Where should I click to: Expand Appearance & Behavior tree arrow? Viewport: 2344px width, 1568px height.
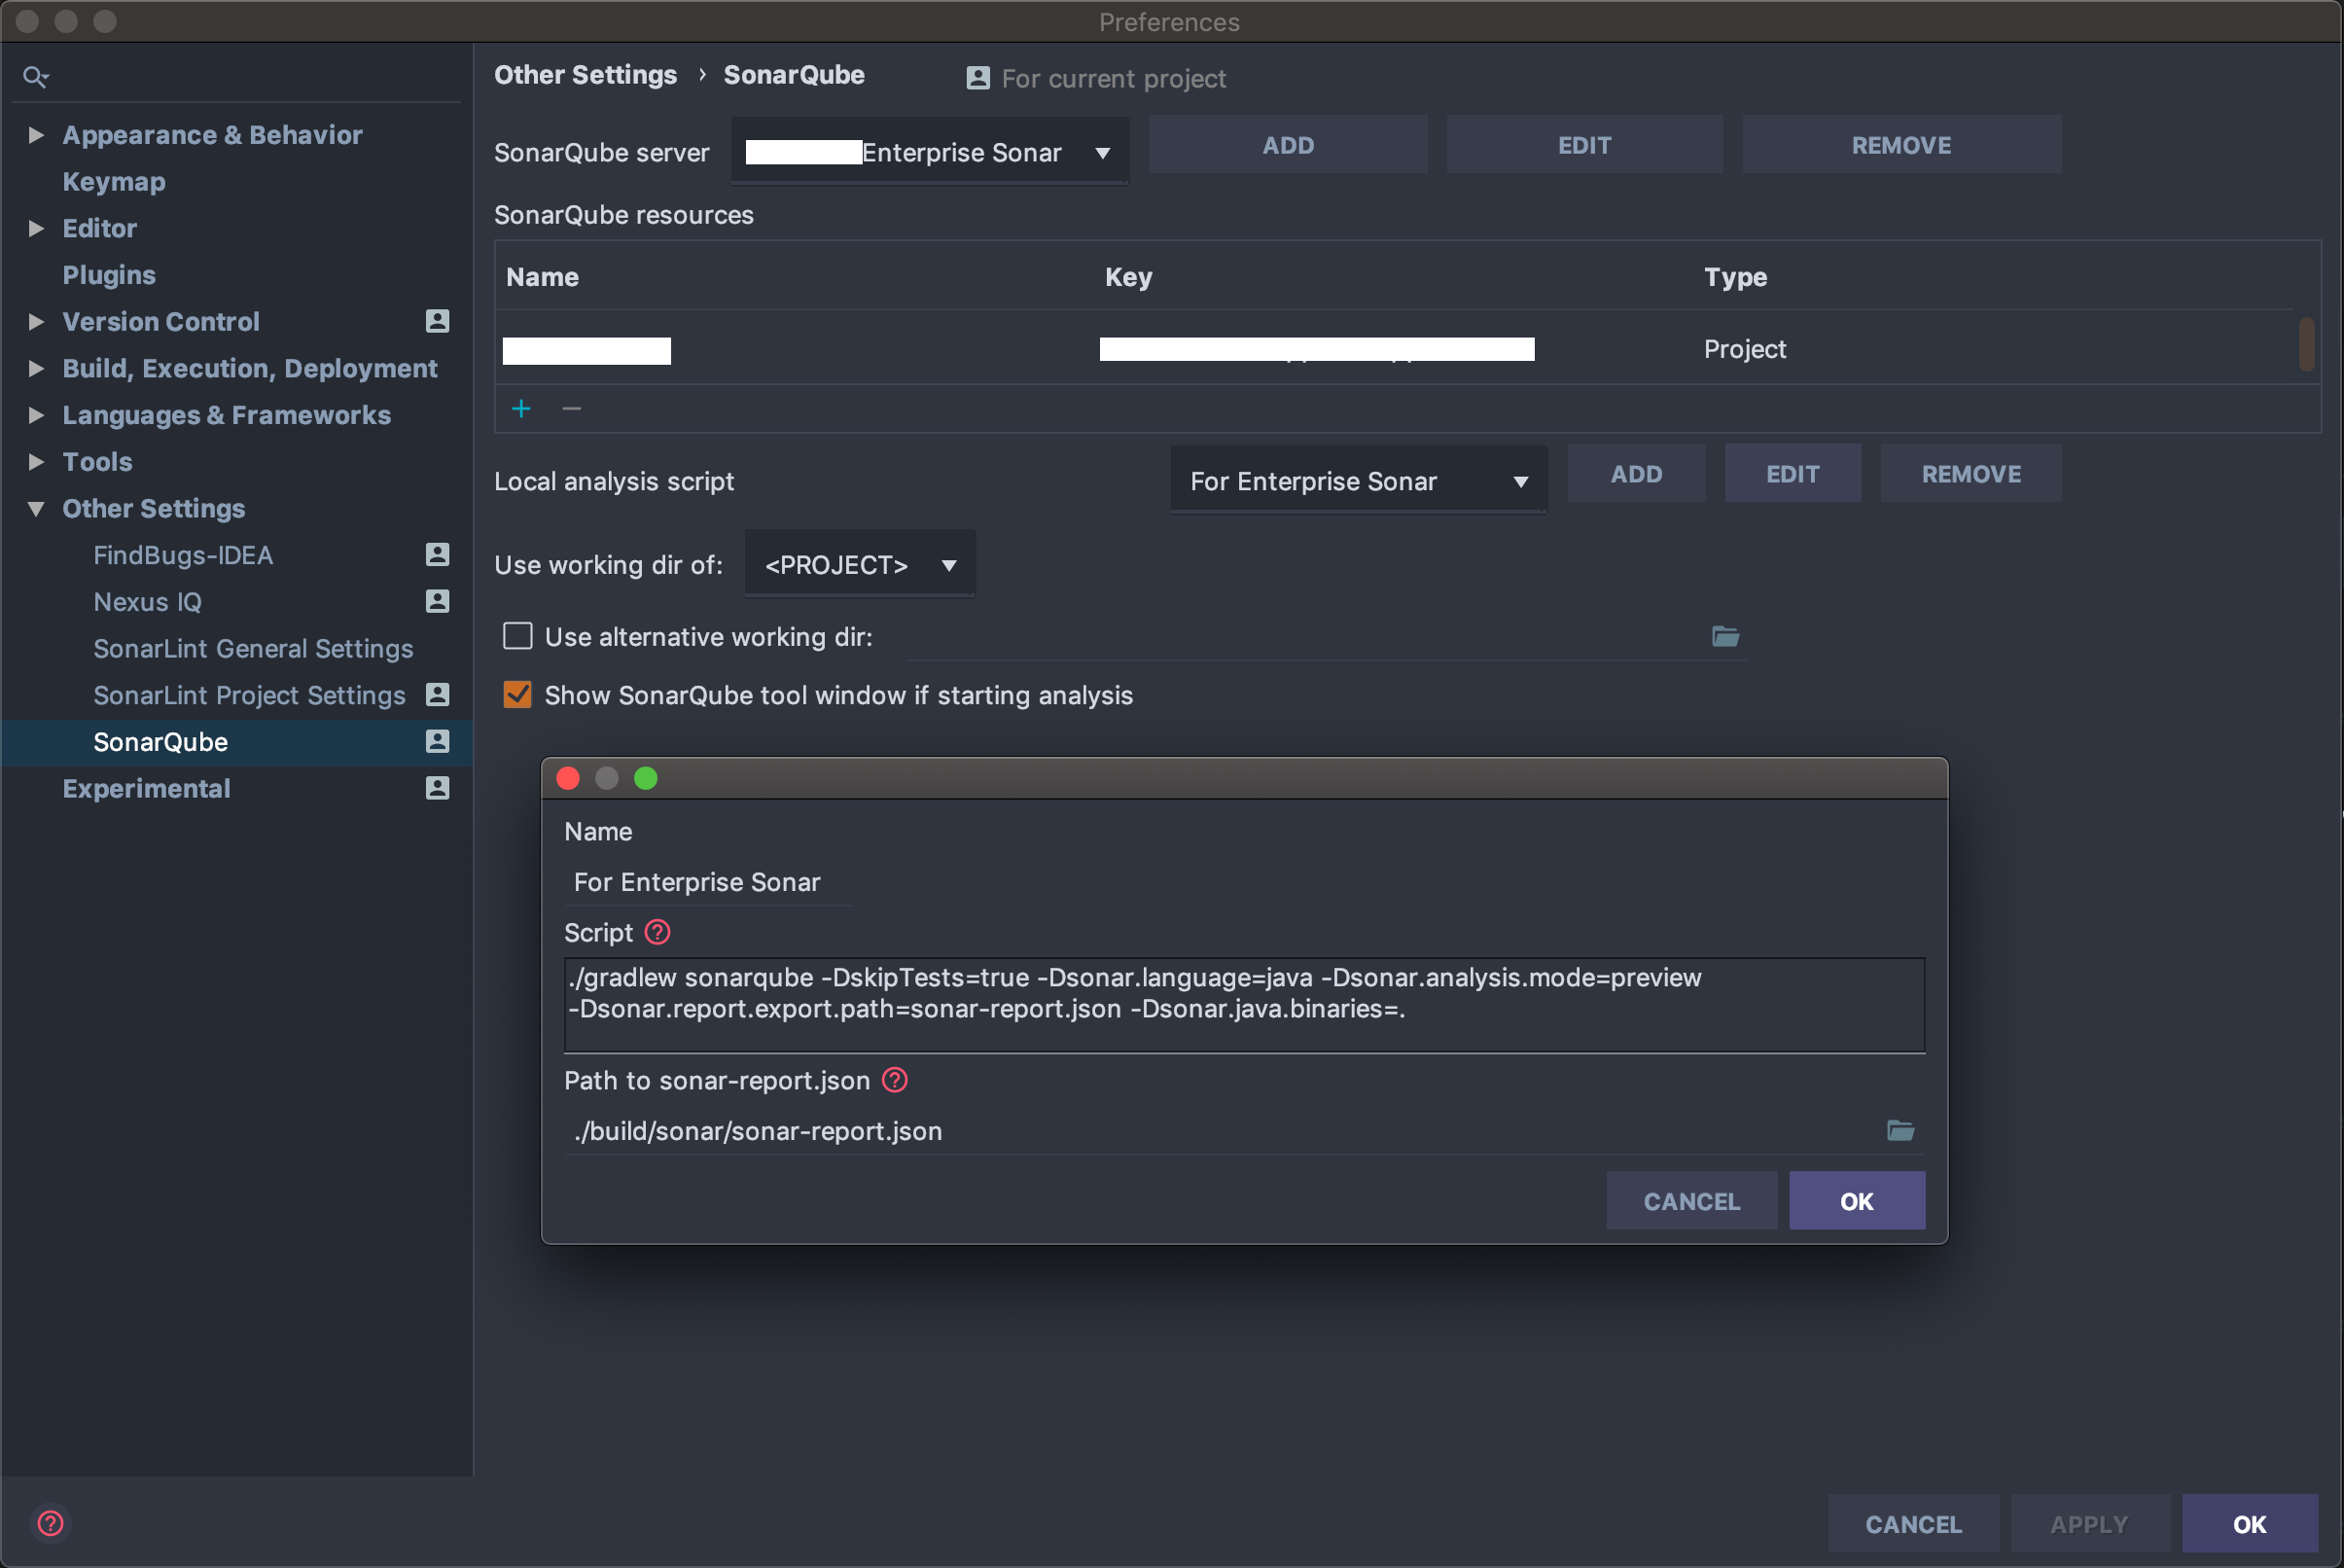coord(36,134)
